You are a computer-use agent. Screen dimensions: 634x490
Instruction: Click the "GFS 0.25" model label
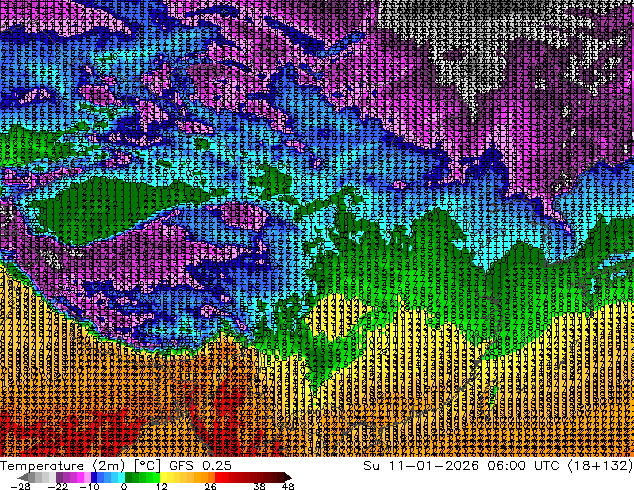coord(201,466)
